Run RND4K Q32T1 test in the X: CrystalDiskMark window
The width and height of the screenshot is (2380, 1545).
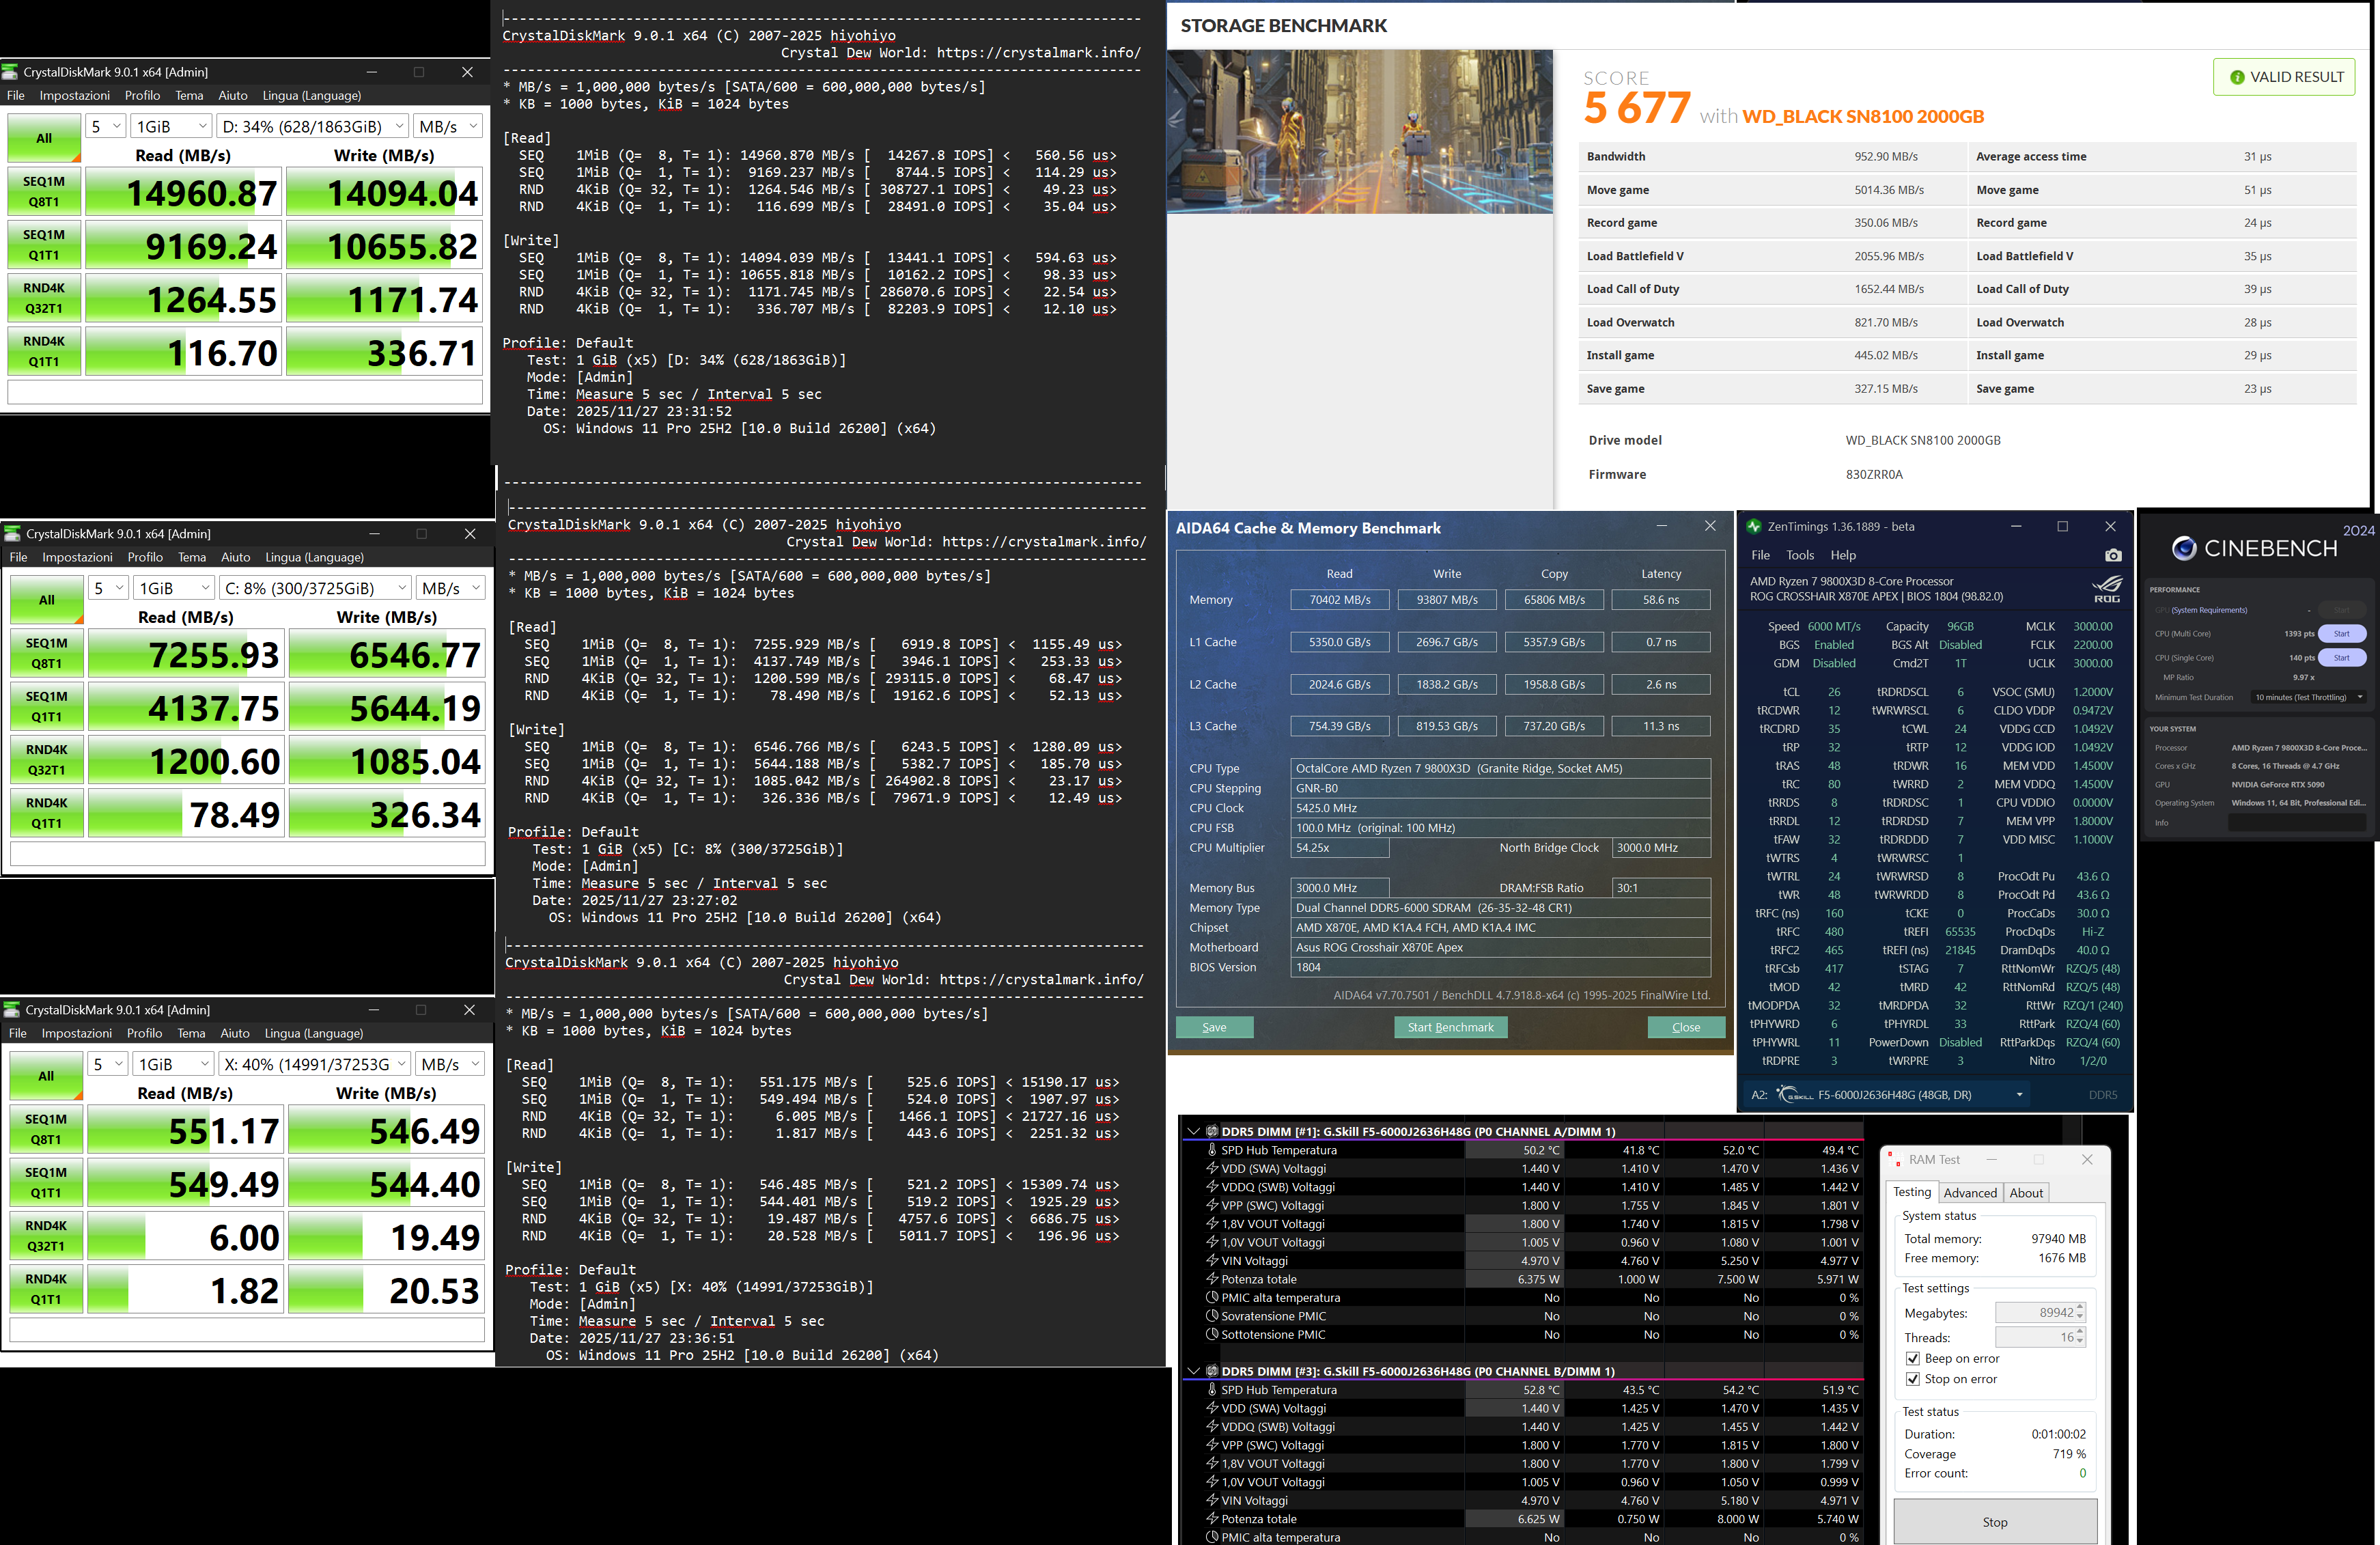[46, 1236]
